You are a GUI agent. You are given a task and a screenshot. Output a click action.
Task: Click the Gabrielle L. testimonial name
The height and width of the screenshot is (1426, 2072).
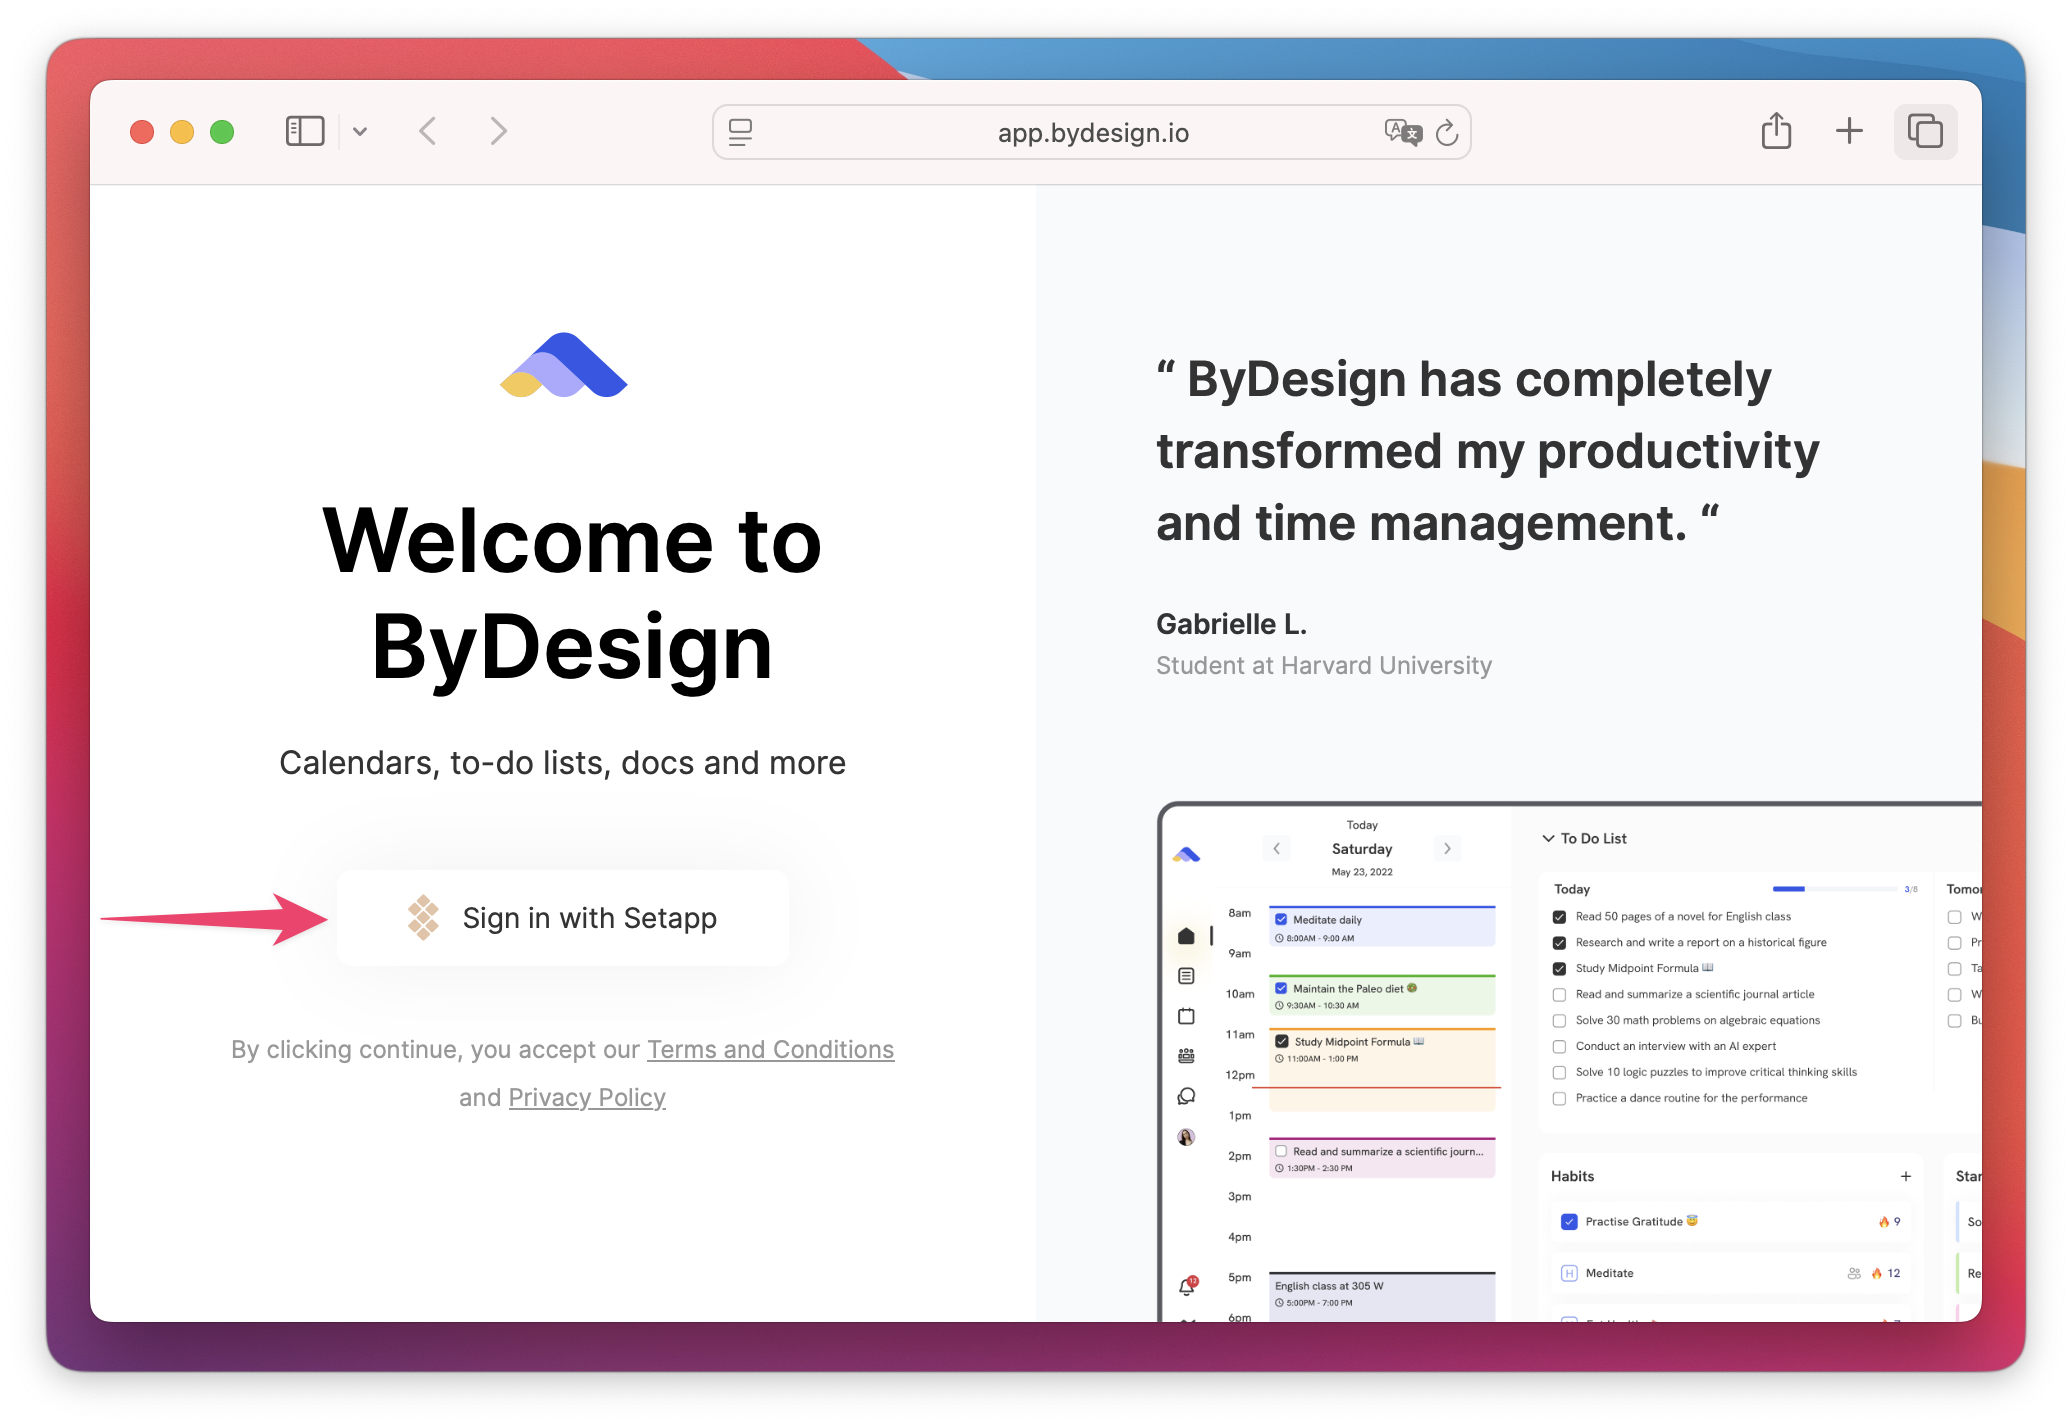pos(1231,624)
